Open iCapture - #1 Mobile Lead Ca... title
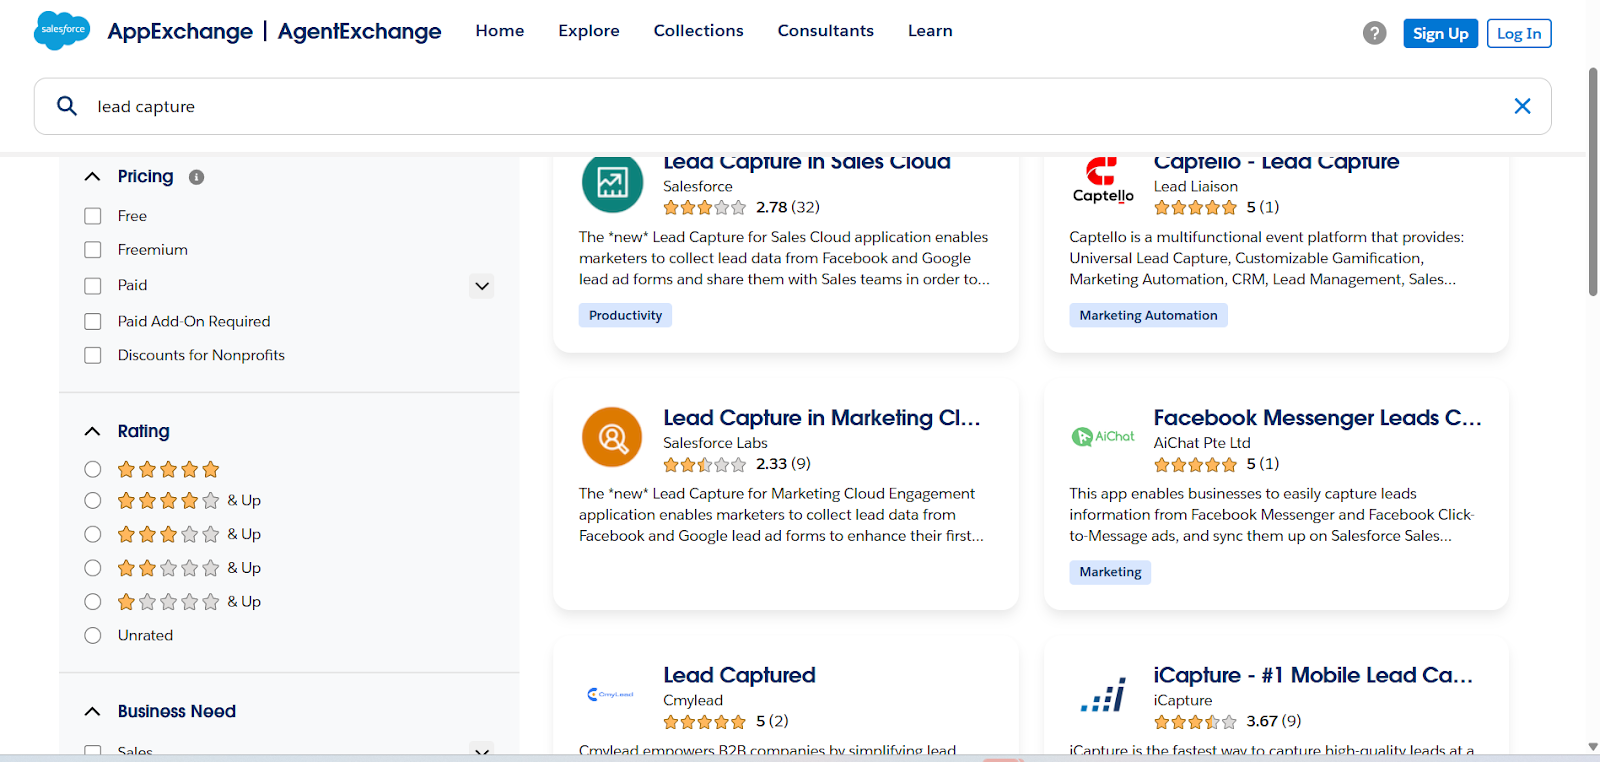The image size is (1600, 762). point(1314,675)
